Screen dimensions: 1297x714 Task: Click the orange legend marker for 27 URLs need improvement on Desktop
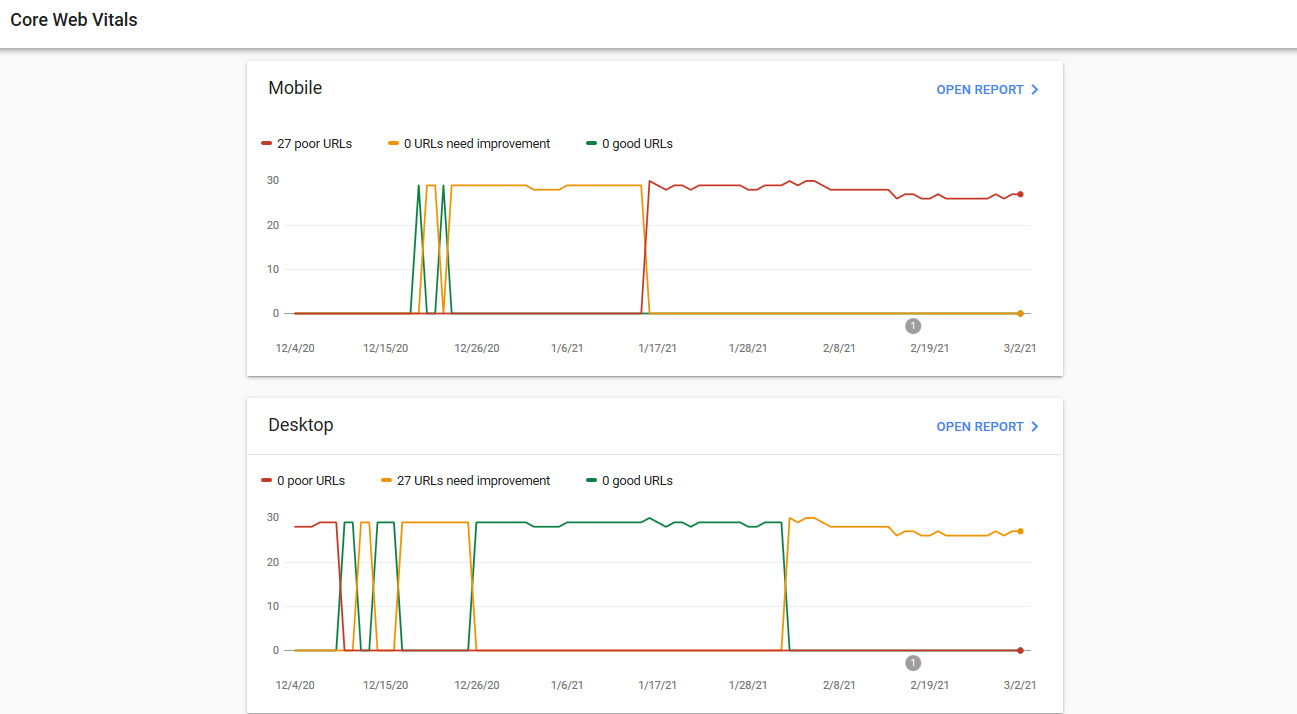[x=388, y=481]
